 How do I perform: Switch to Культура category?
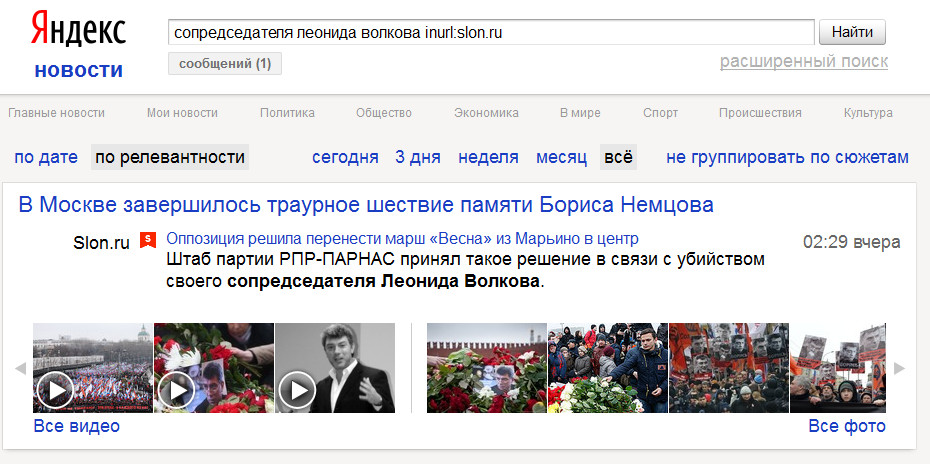pyautogui.click(x=868, y=113)
